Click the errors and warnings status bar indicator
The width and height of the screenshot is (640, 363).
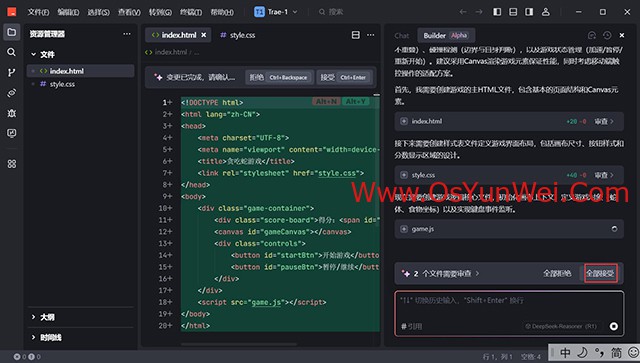(x=27, y=356)
